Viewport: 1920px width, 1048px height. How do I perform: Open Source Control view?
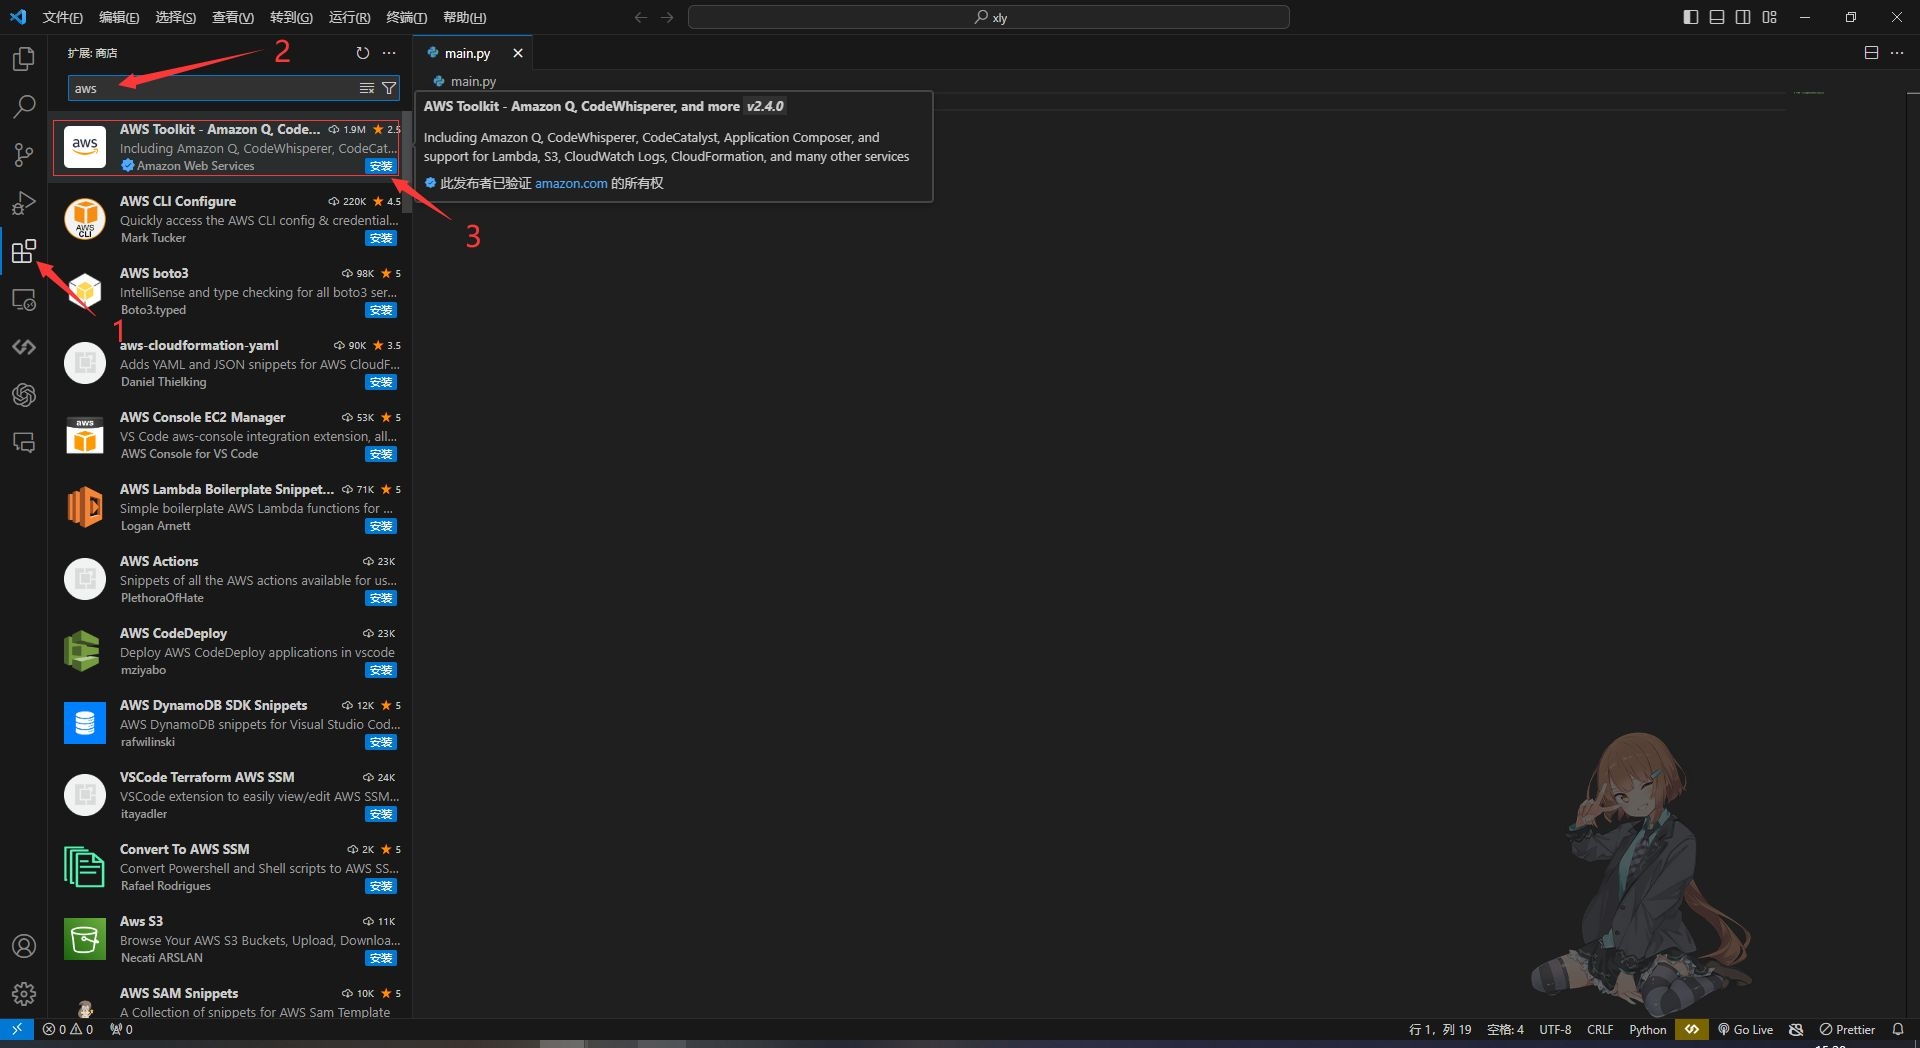[24, 155]
